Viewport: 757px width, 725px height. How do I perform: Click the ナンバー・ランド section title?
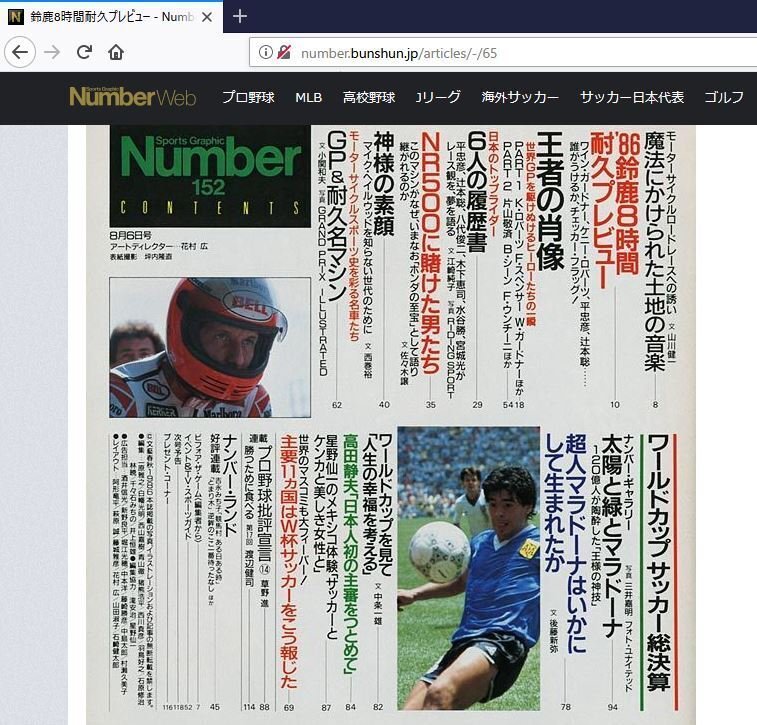click(x=232, y=484)
